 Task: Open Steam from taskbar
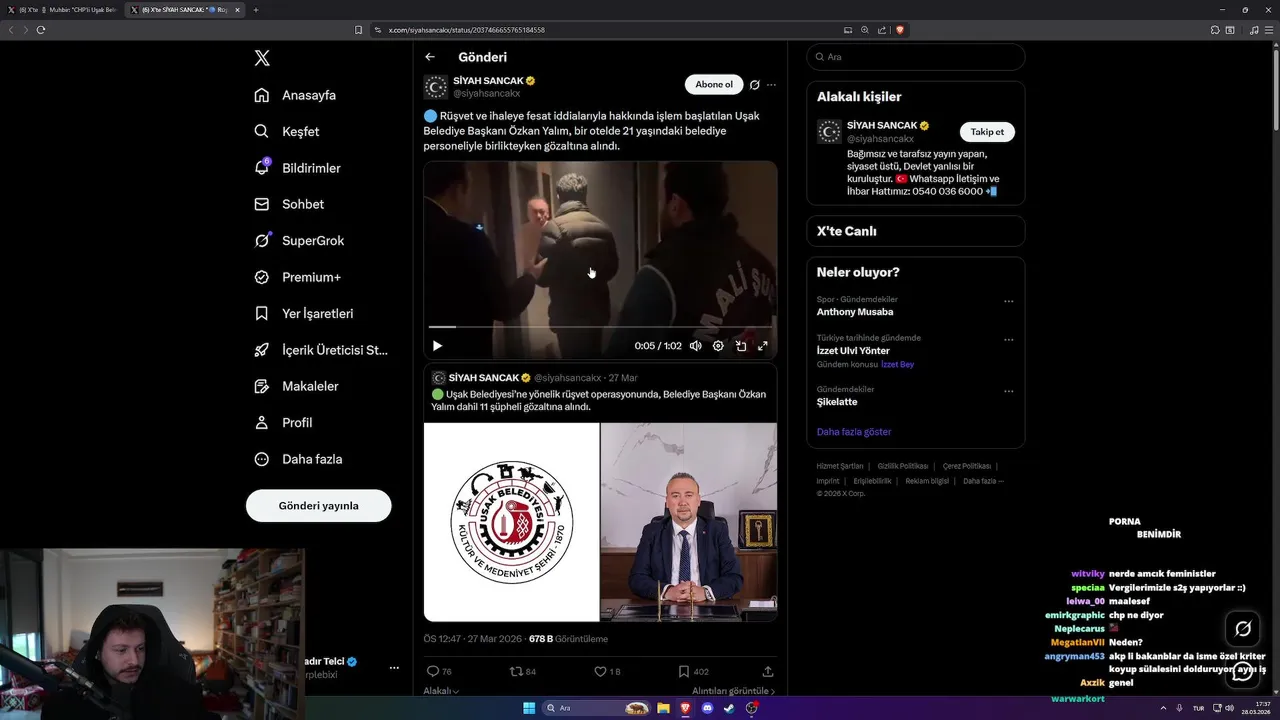(x=729, y=708)
